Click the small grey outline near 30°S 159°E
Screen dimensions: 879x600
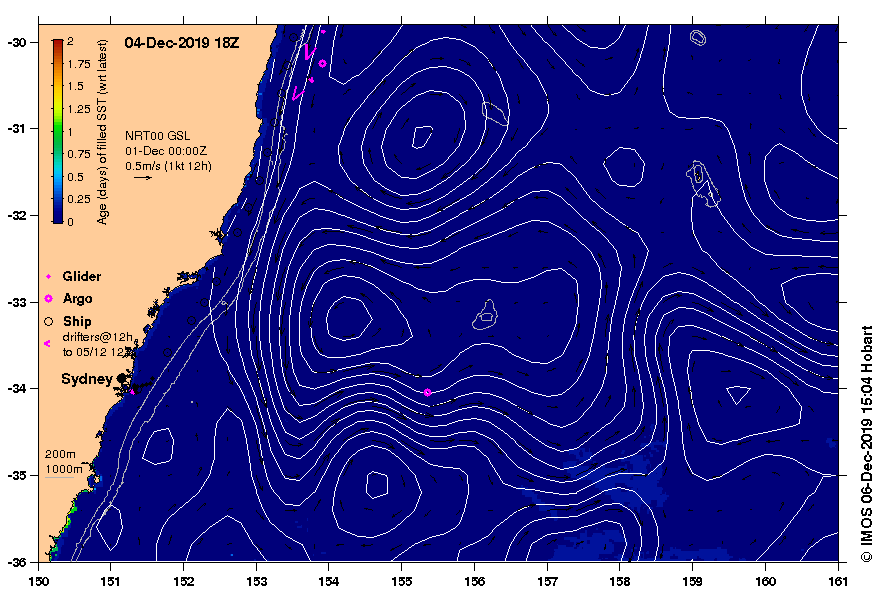(698, 38)
